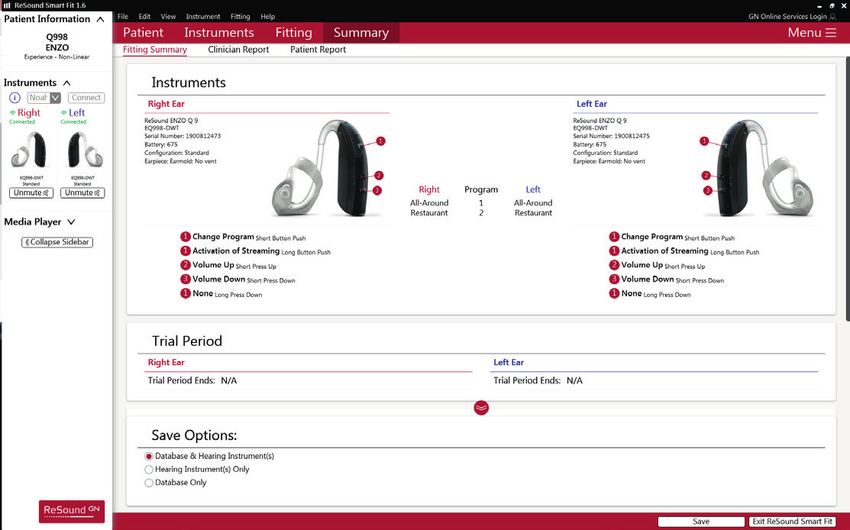This screenshot has width=850, height=530.
Task: Open the Help menu
Action: point(268,17)
